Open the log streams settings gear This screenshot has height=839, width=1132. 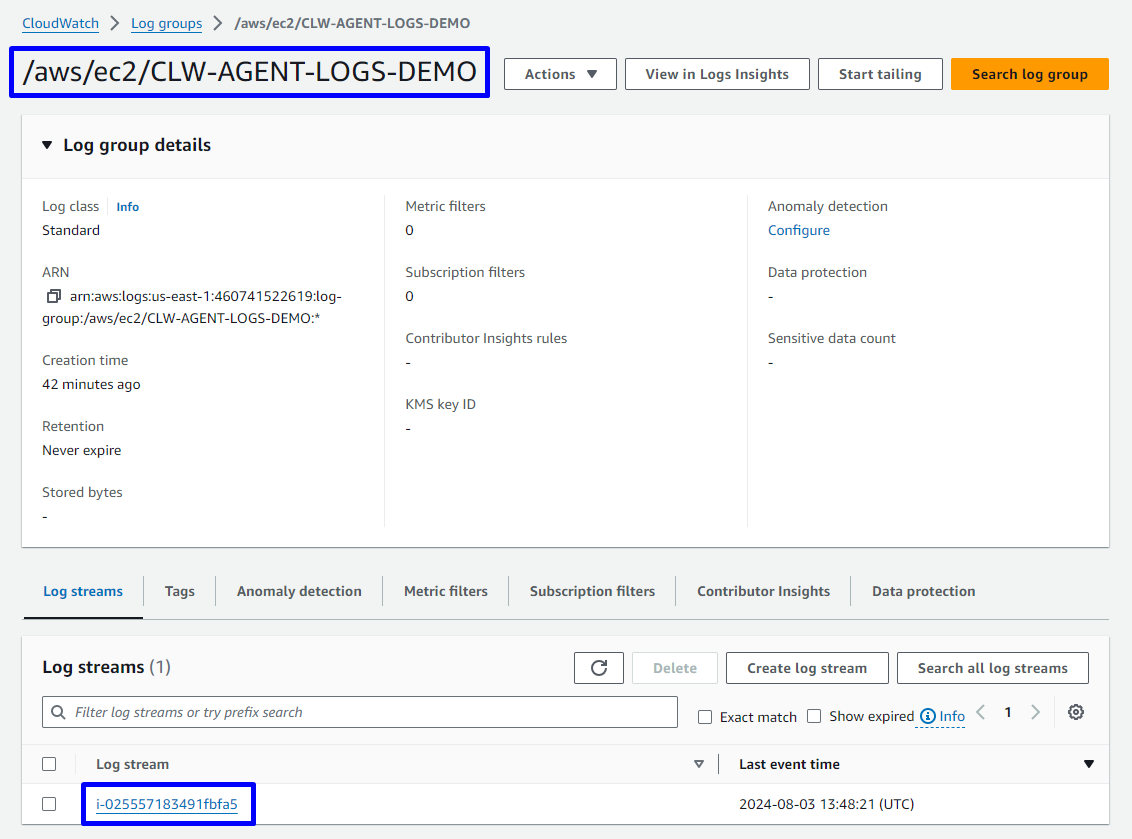click(1076, 712)
